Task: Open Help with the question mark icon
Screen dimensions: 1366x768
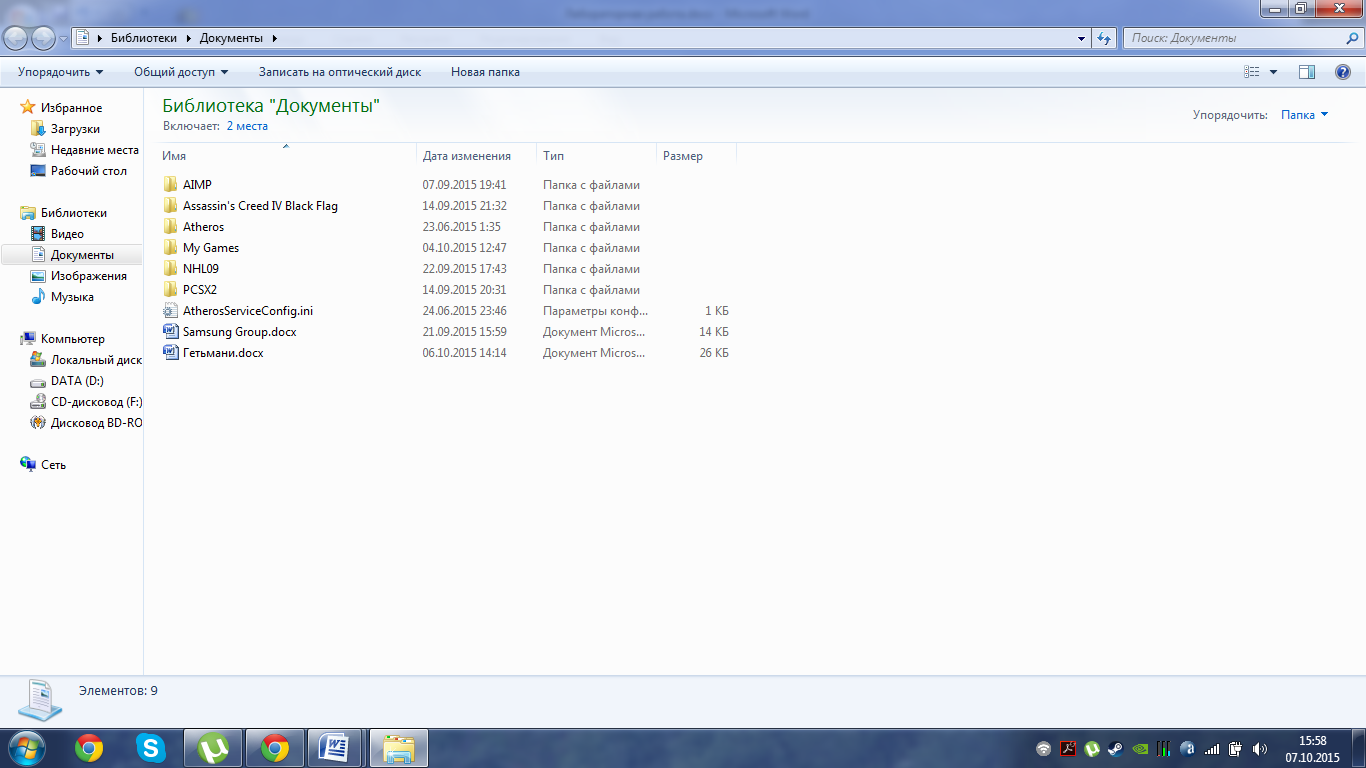Action: tap(1343, 72)
